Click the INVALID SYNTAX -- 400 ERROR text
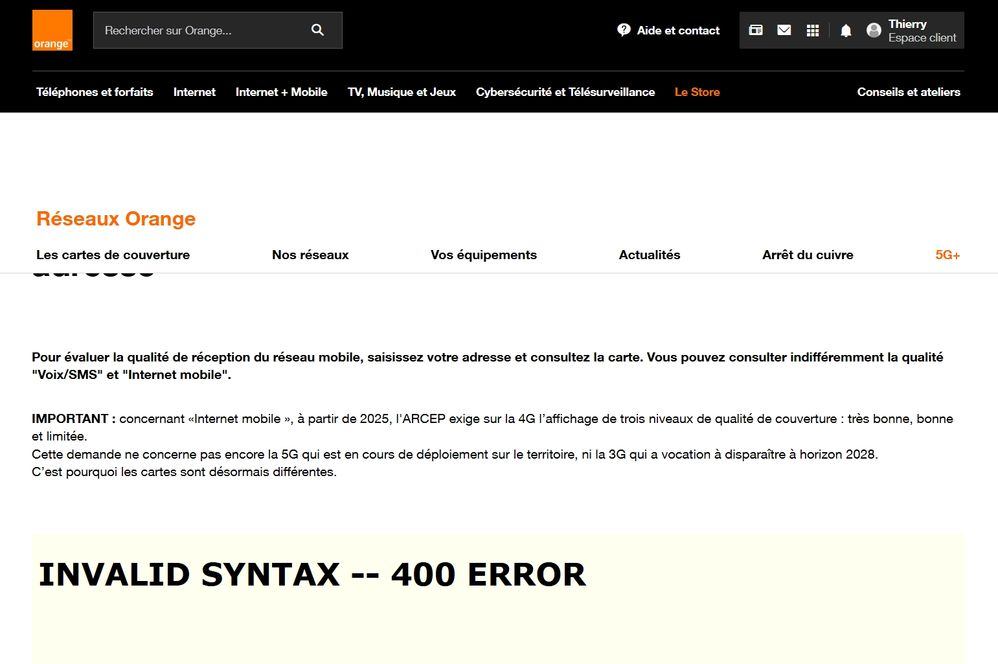 coord(312,574)
